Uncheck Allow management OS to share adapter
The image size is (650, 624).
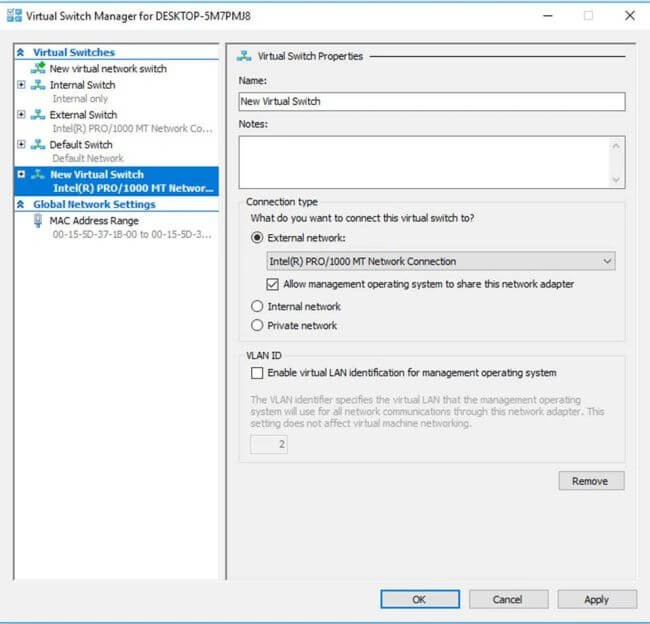click(272, 284)
